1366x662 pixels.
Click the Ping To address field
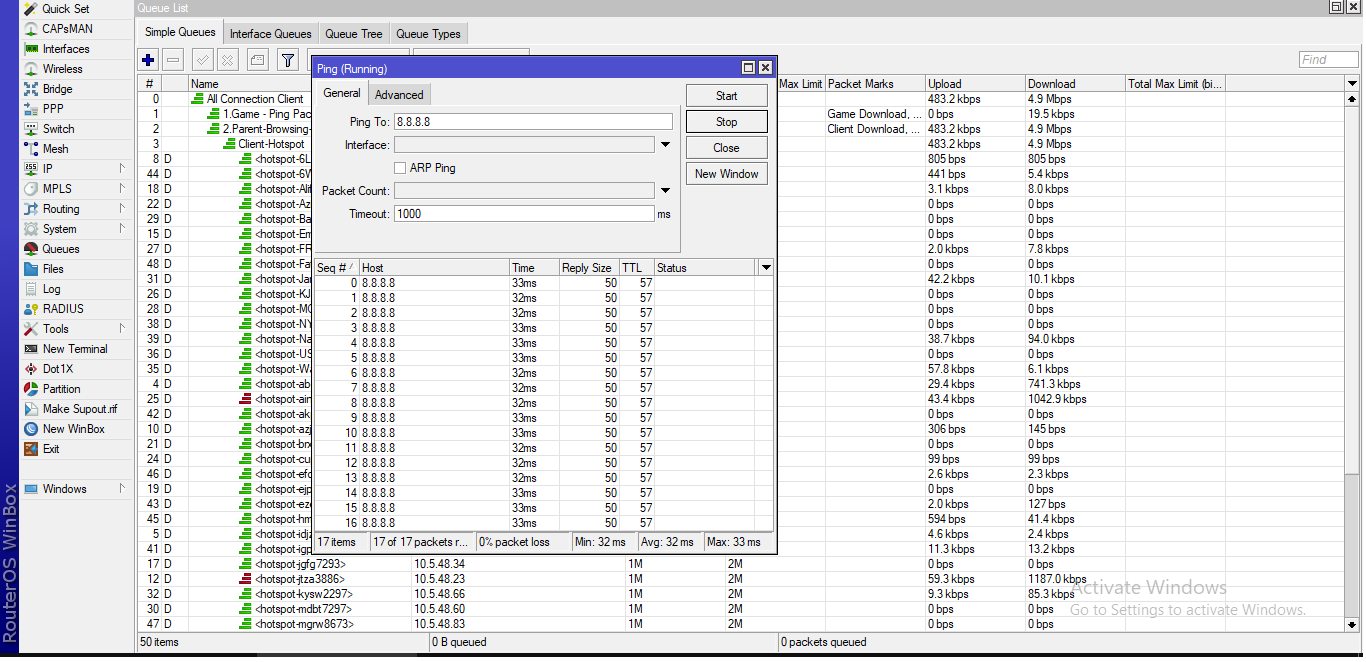click(x=533, y=122)
